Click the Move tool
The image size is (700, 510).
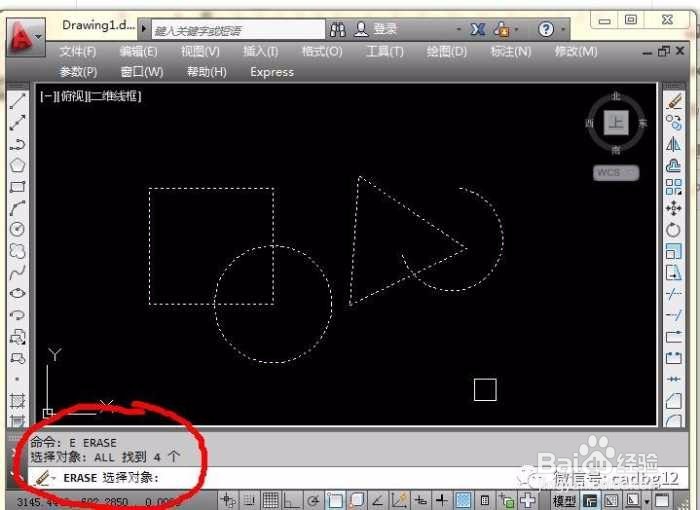click(674, 208)
